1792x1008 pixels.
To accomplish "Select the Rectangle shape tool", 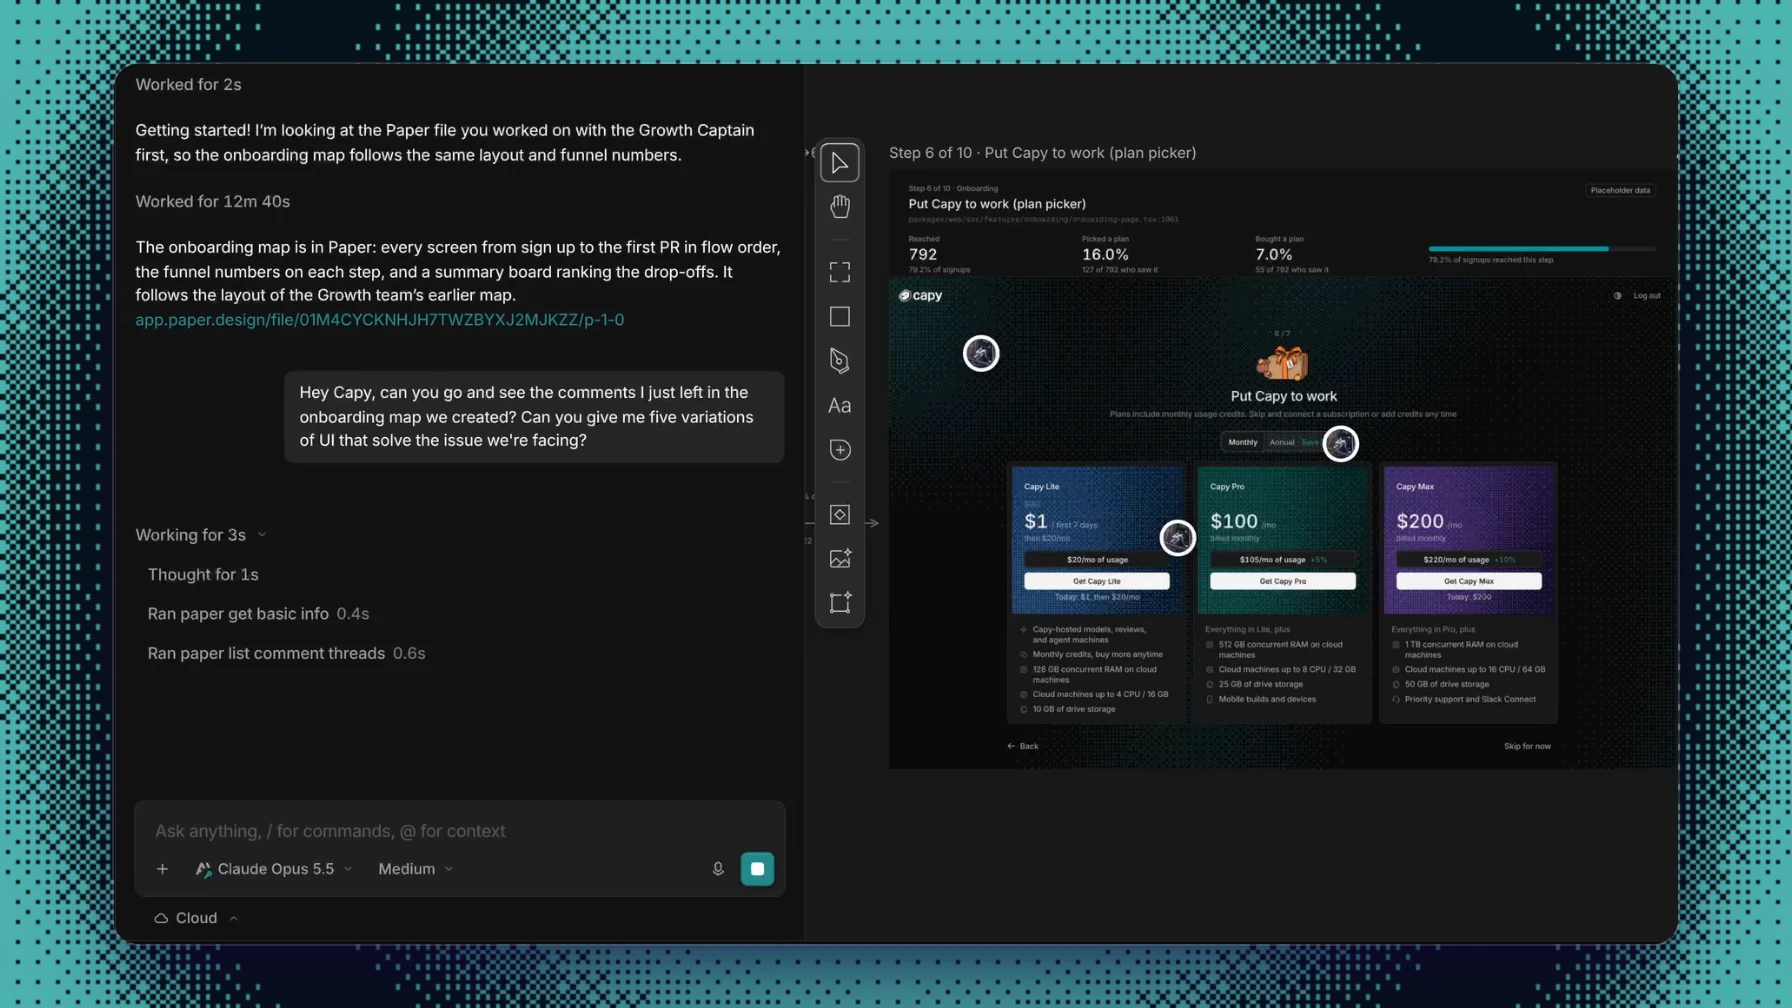I will tap(840, 317).
